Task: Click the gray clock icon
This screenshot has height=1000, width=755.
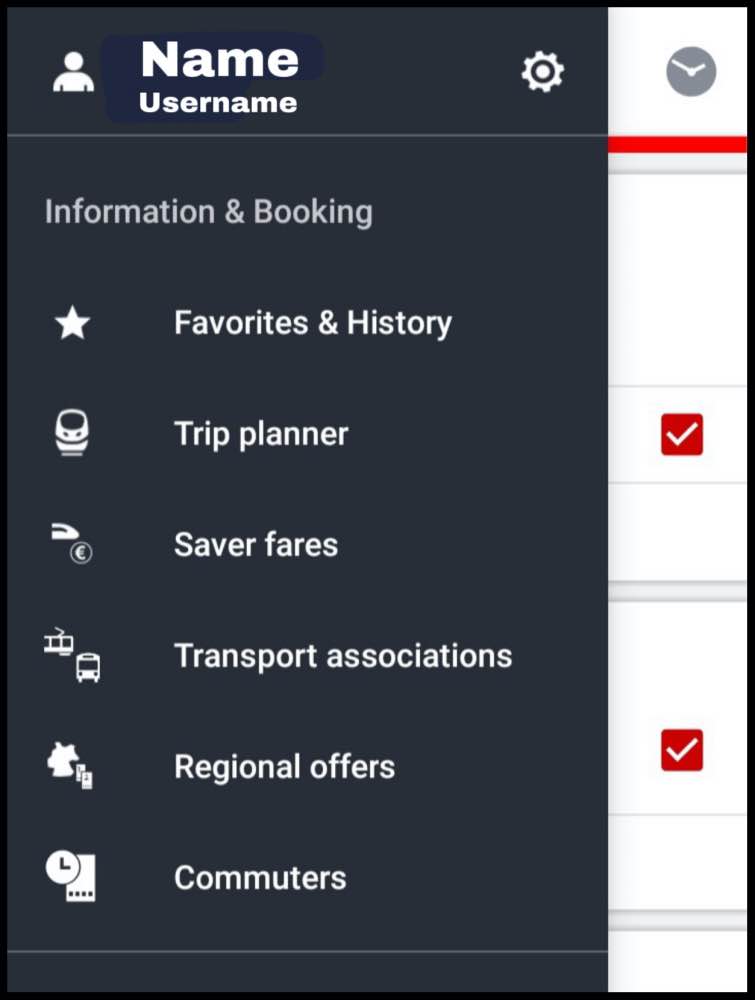Action: [691, 71]
